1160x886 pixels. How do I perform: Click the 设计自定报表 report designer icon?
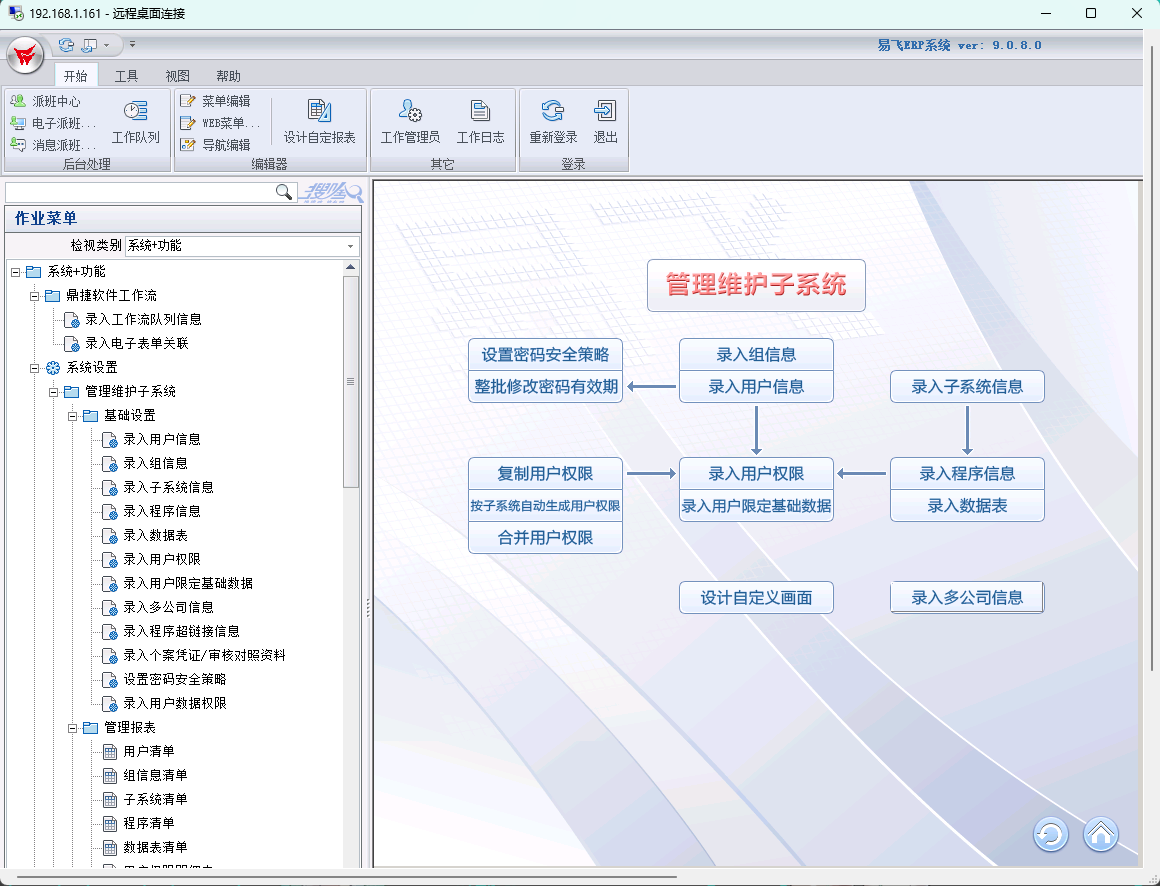(x=319, y=112)
